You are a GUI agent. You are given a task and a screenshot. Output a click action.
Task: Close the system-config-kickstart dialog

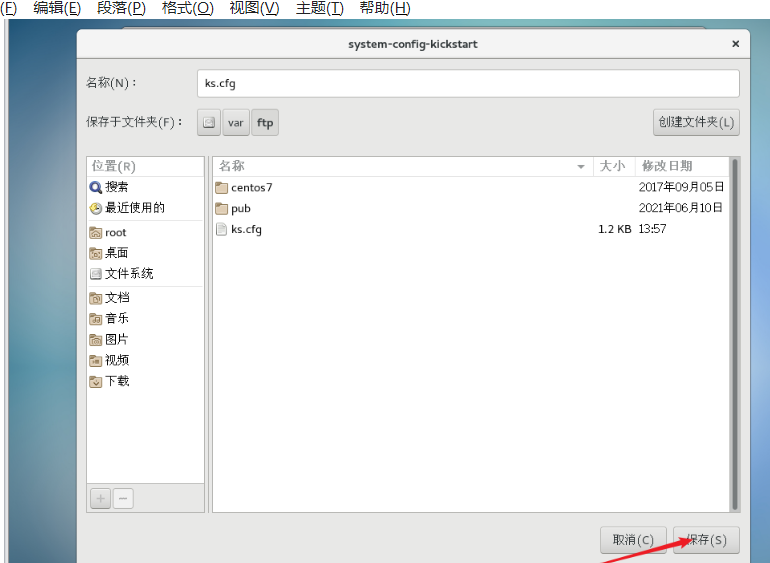[x=736, y=44]
